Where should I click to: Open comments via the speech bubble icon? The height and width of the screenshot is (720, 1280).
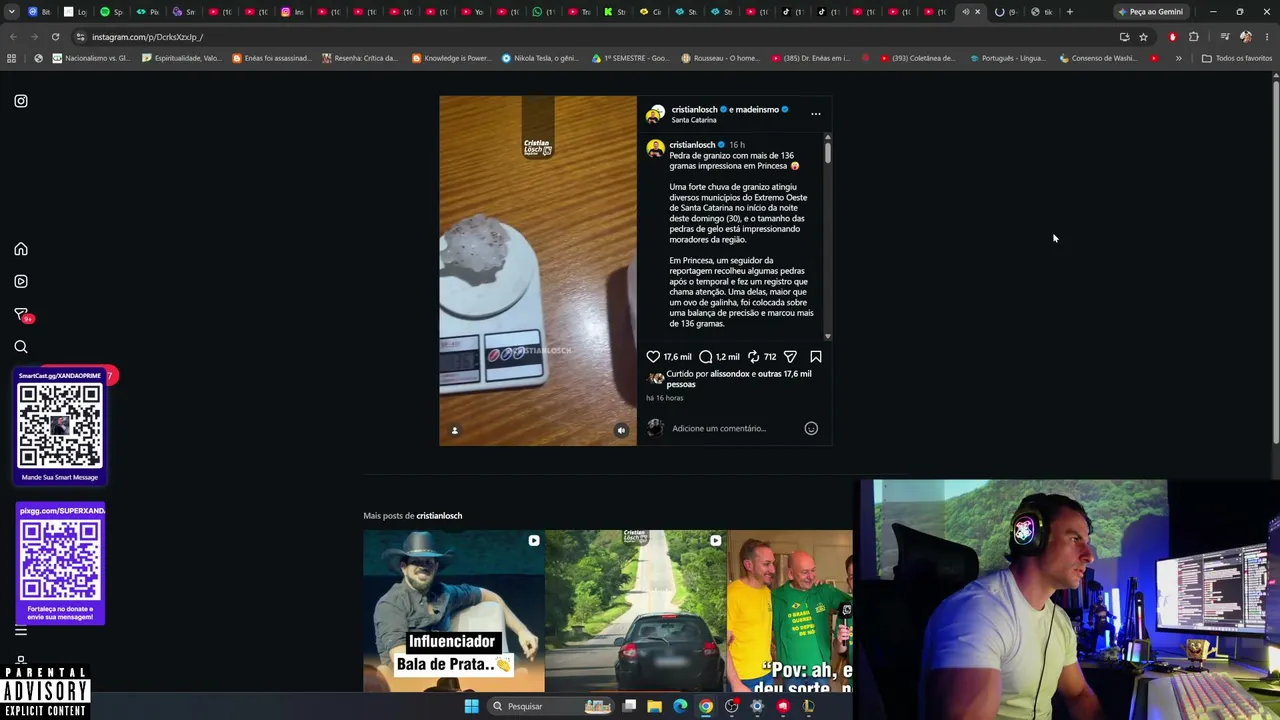point(706,356)
